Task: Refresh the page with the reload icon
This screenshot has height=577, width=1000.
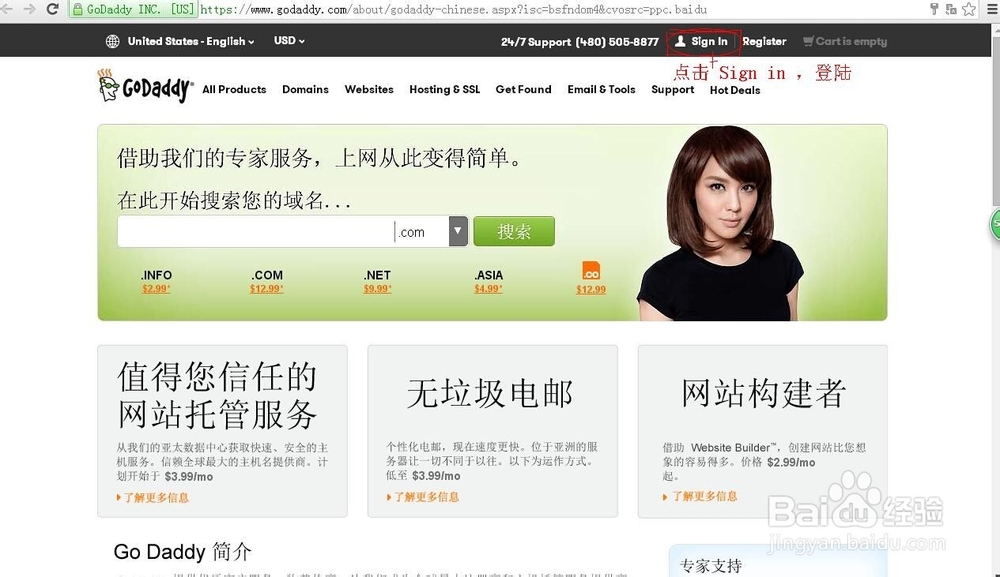Action: pyautogui.click(x=50, y=8)
